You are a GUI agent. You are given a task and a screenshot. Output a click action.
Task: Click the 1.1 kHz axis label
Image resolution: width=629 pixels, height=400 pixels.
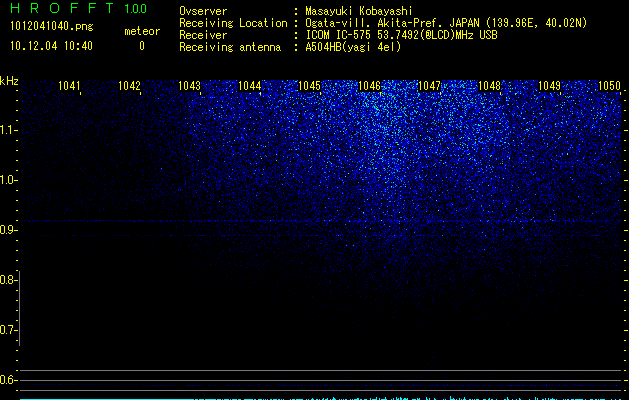[7, 130]
